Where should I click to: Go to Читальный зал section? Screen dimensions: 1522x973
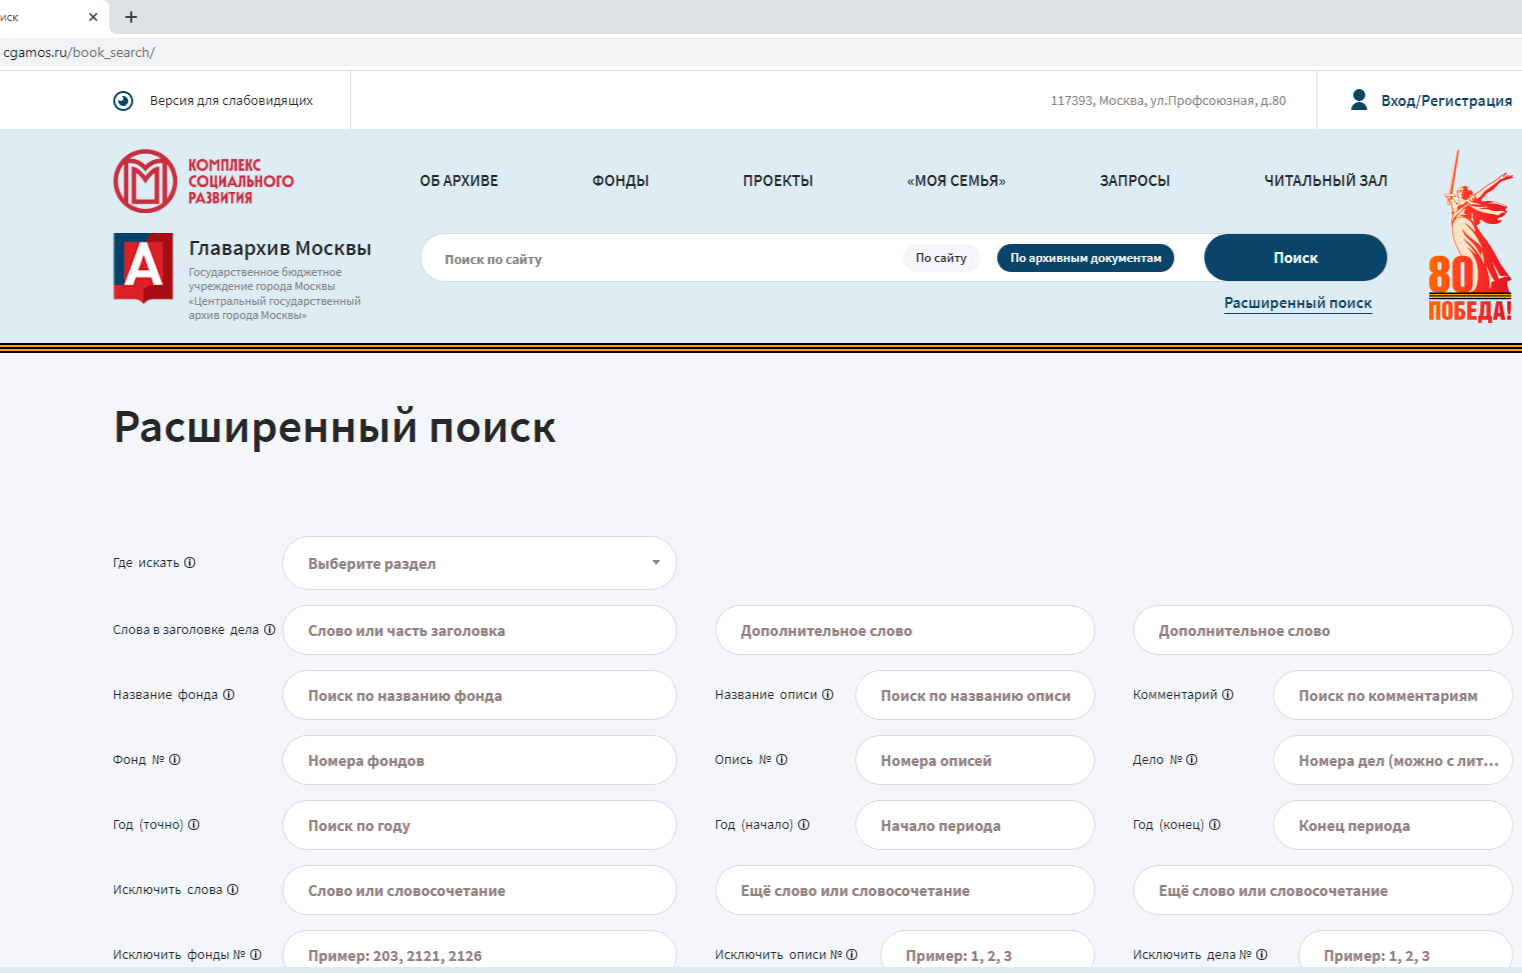click(1325, 181)
